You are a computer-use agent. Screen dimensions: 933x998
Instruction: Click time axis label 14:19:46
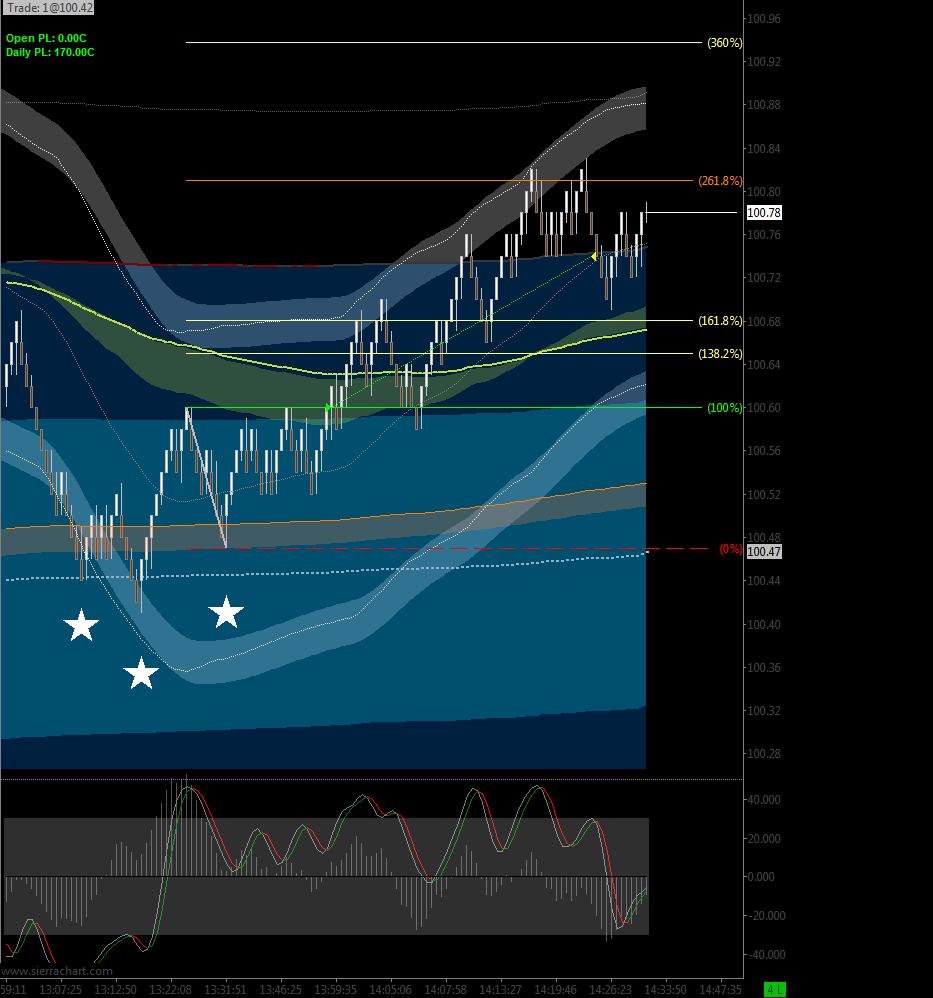click(x=556, y=990)
